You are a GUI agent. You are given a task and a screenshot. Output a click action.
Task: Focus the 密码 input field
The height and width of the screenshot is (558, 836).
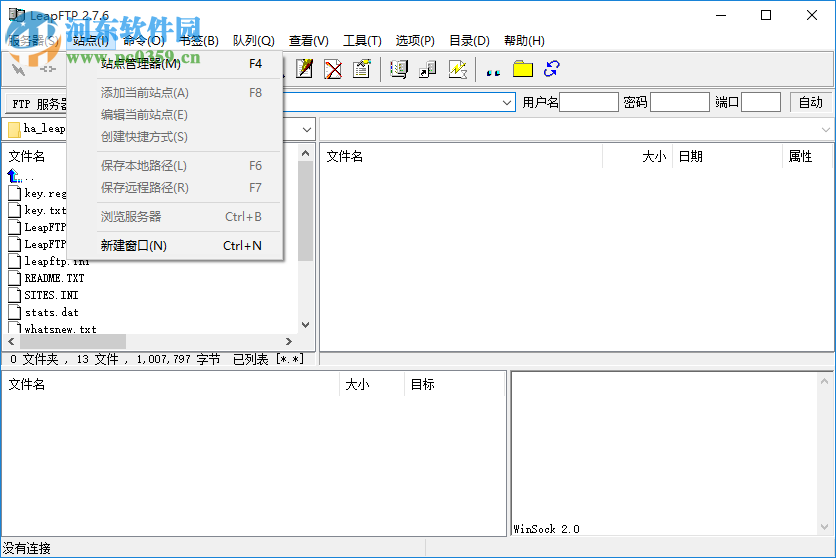click(x=680, y=102)
